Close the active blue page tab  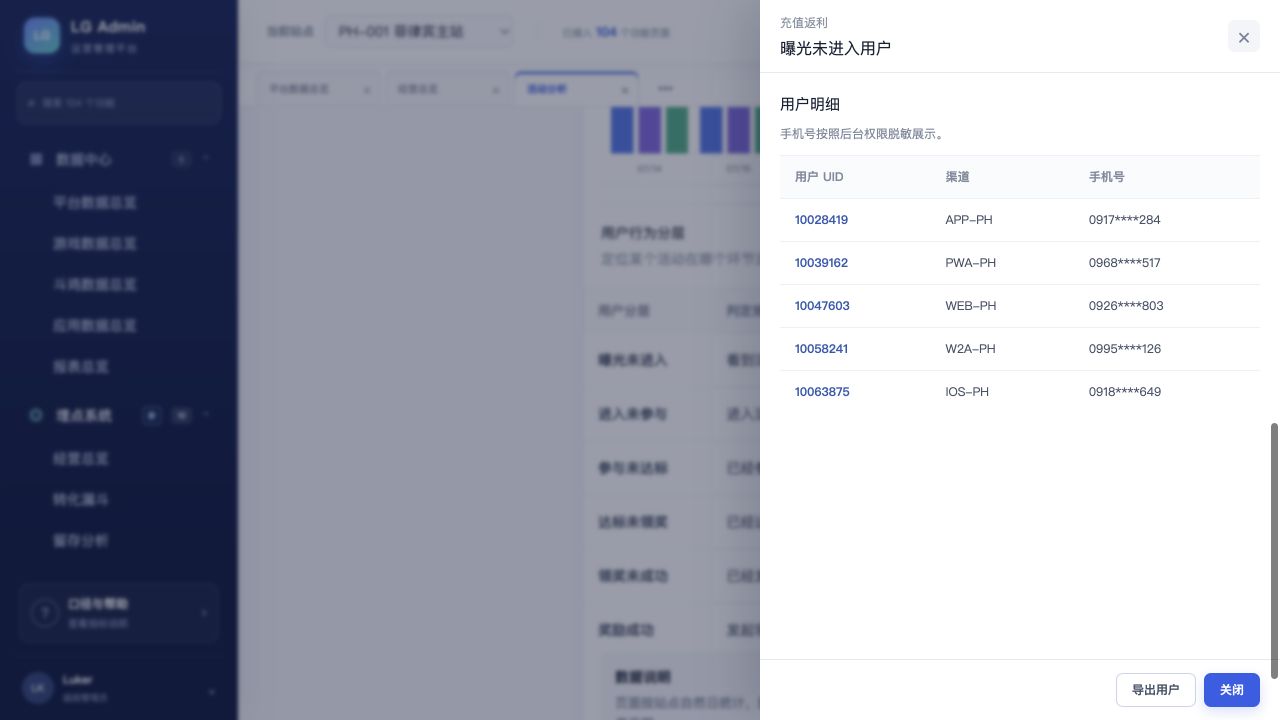pos(624,90)
